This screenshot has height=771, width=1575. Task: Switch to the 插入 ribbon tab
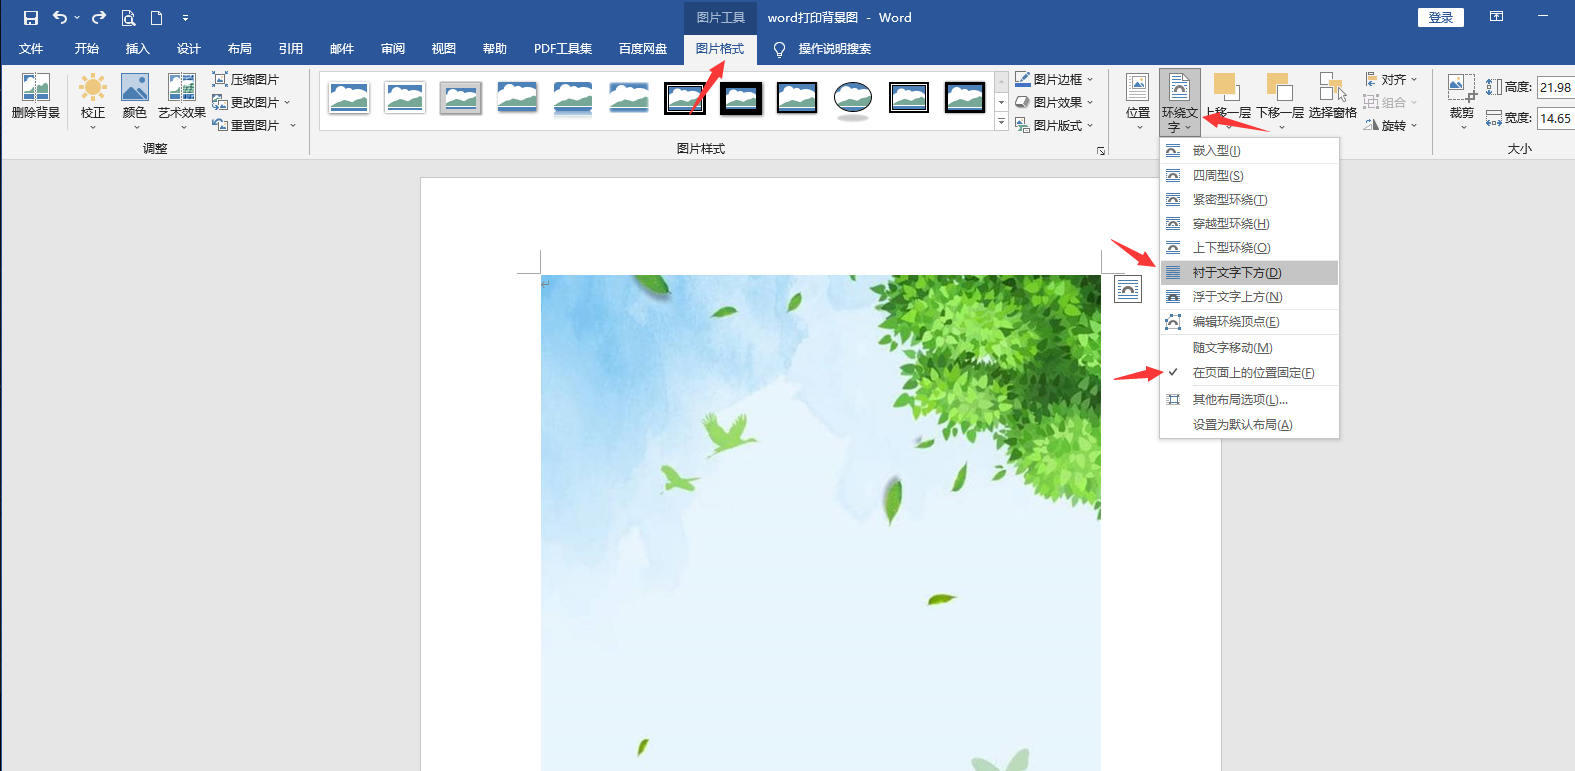pos(137,49)
